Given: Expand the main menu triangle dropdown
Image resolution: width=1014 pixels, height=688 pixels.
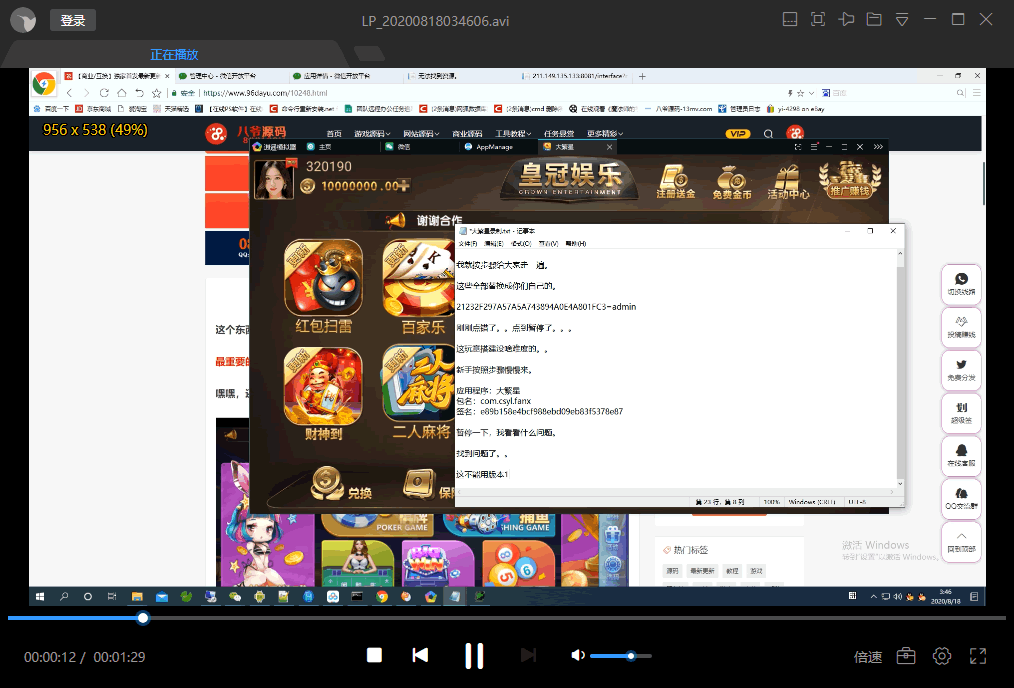Looking at the screenshot, I should [902, 19].
